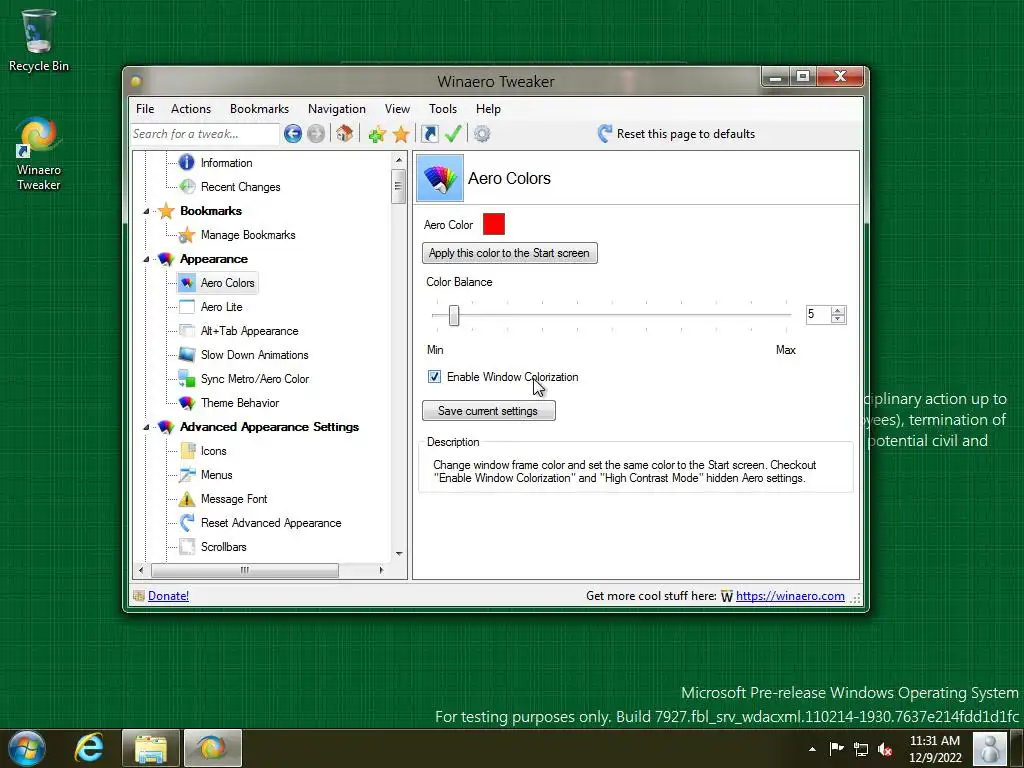Select the Bookmarks category label
Image resolution: width=1024 pixels, height=768 pixels.
(x=210, y=211)
